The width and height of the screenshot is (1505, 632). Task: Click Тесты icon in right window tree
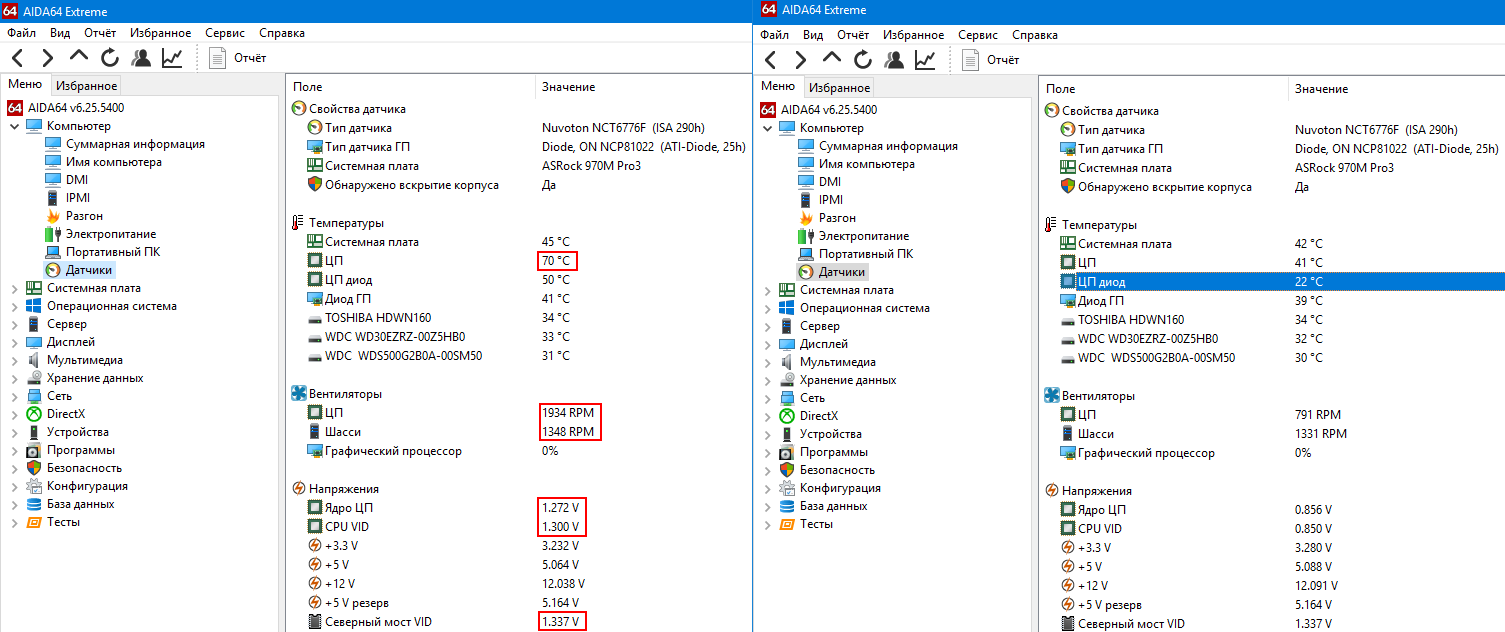[787, 524]
